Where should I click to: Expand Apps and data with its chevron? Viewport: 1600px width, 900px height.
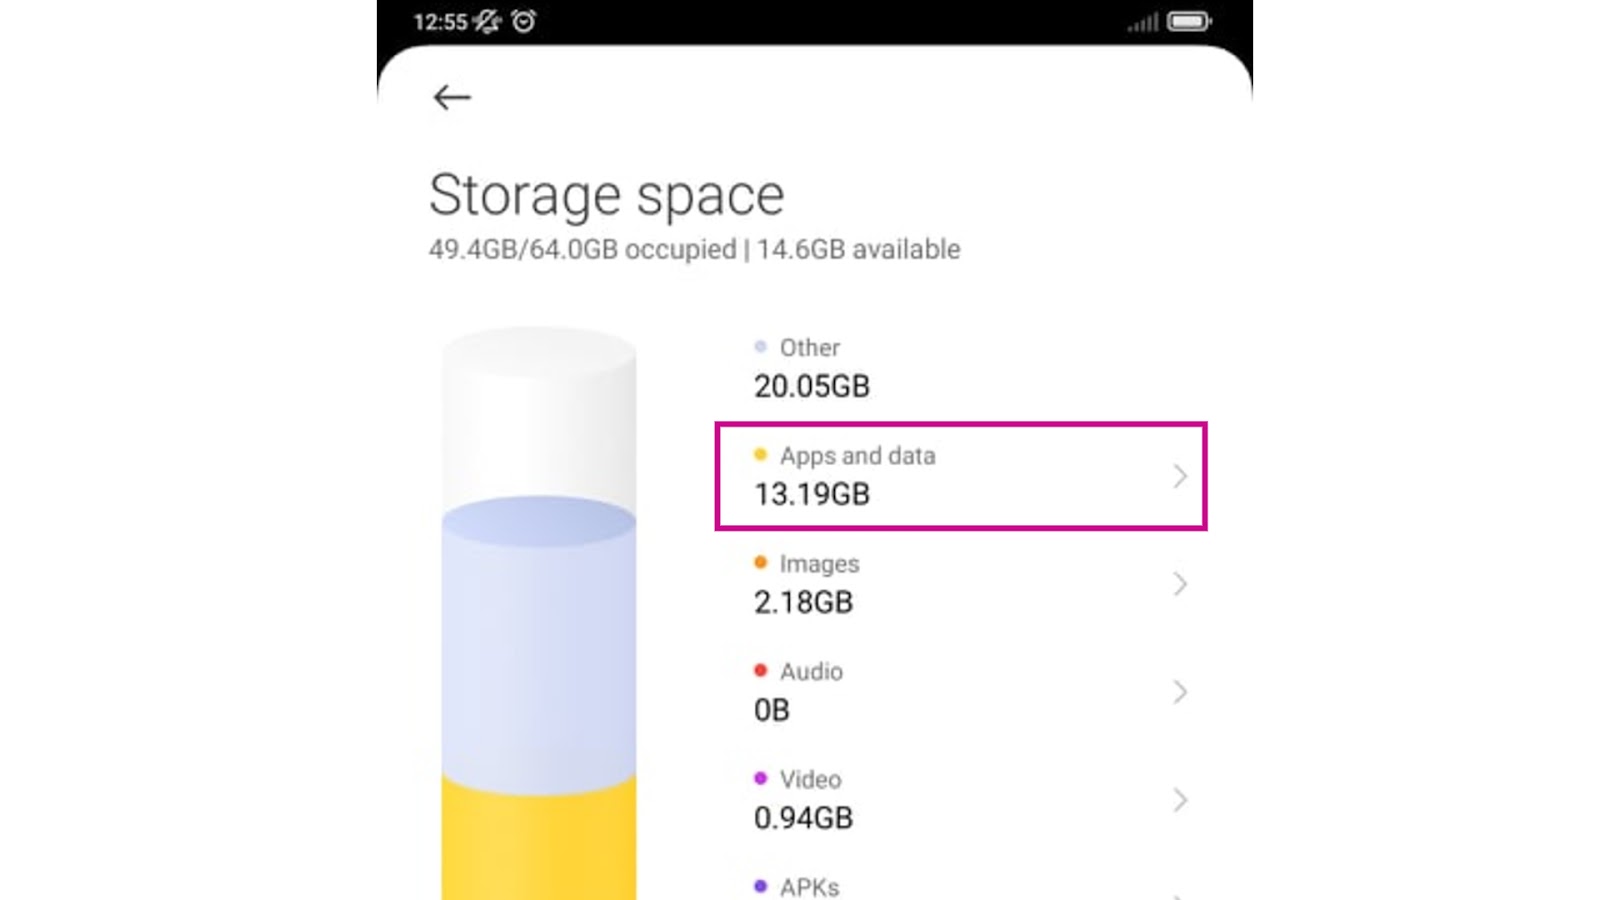[x=1180, y=476]
